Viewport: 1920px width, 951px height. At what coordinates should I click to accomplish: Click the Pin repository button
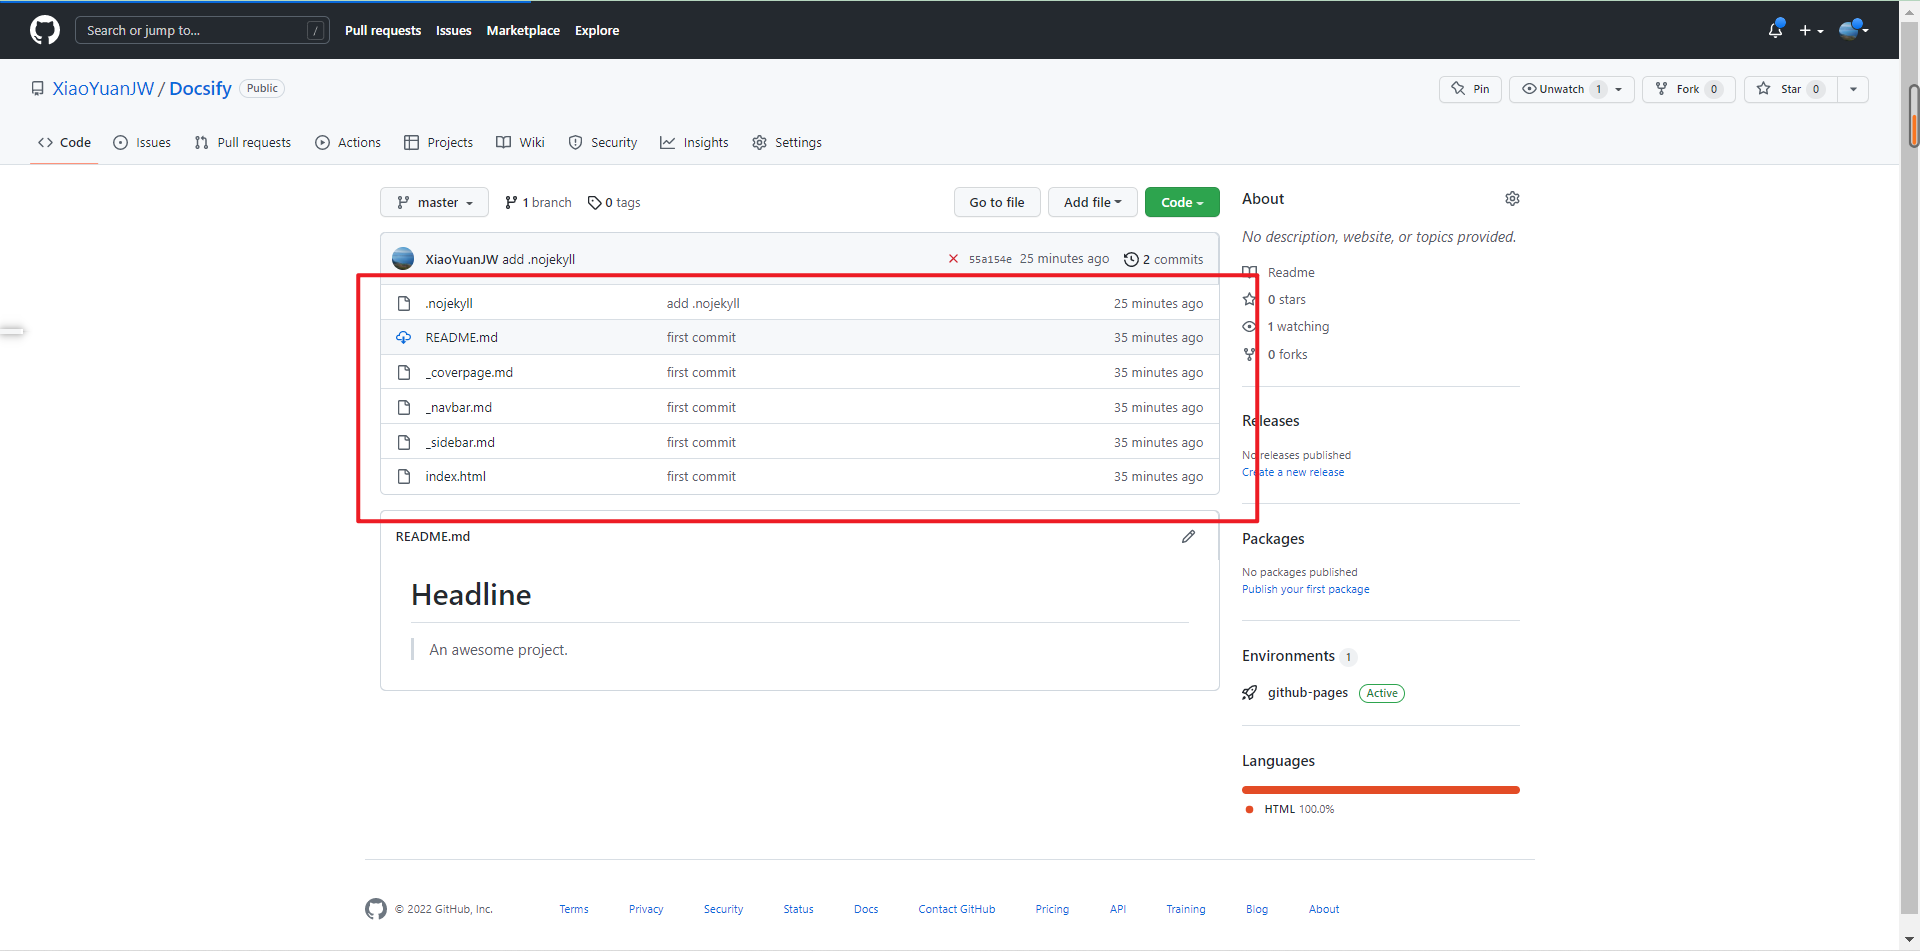click(x=1470, y=89)
